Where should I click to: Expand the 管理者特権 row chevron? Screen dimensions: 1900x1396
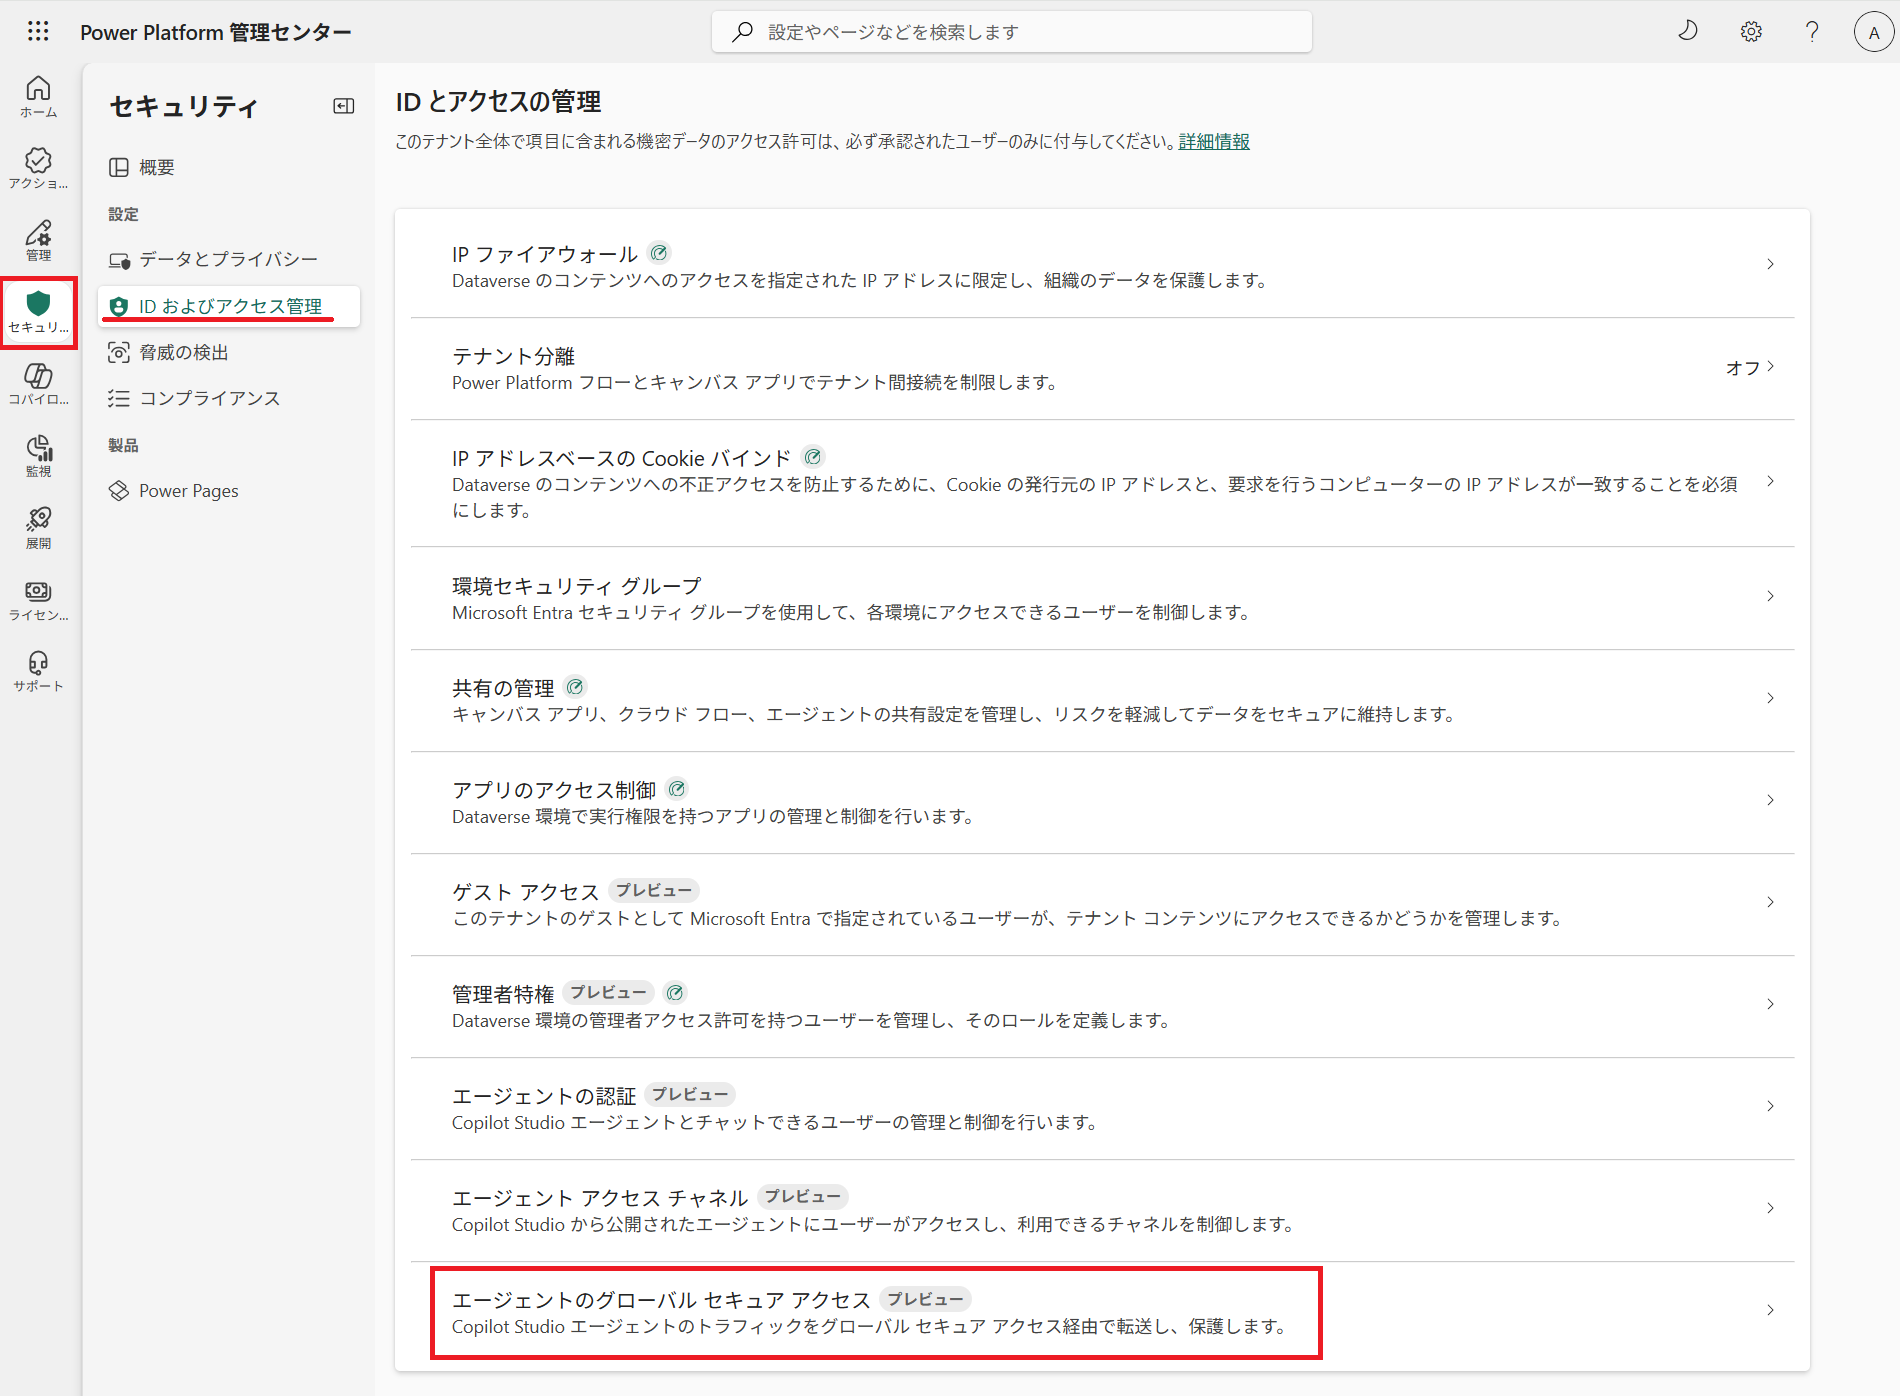pos(1770,1004)
